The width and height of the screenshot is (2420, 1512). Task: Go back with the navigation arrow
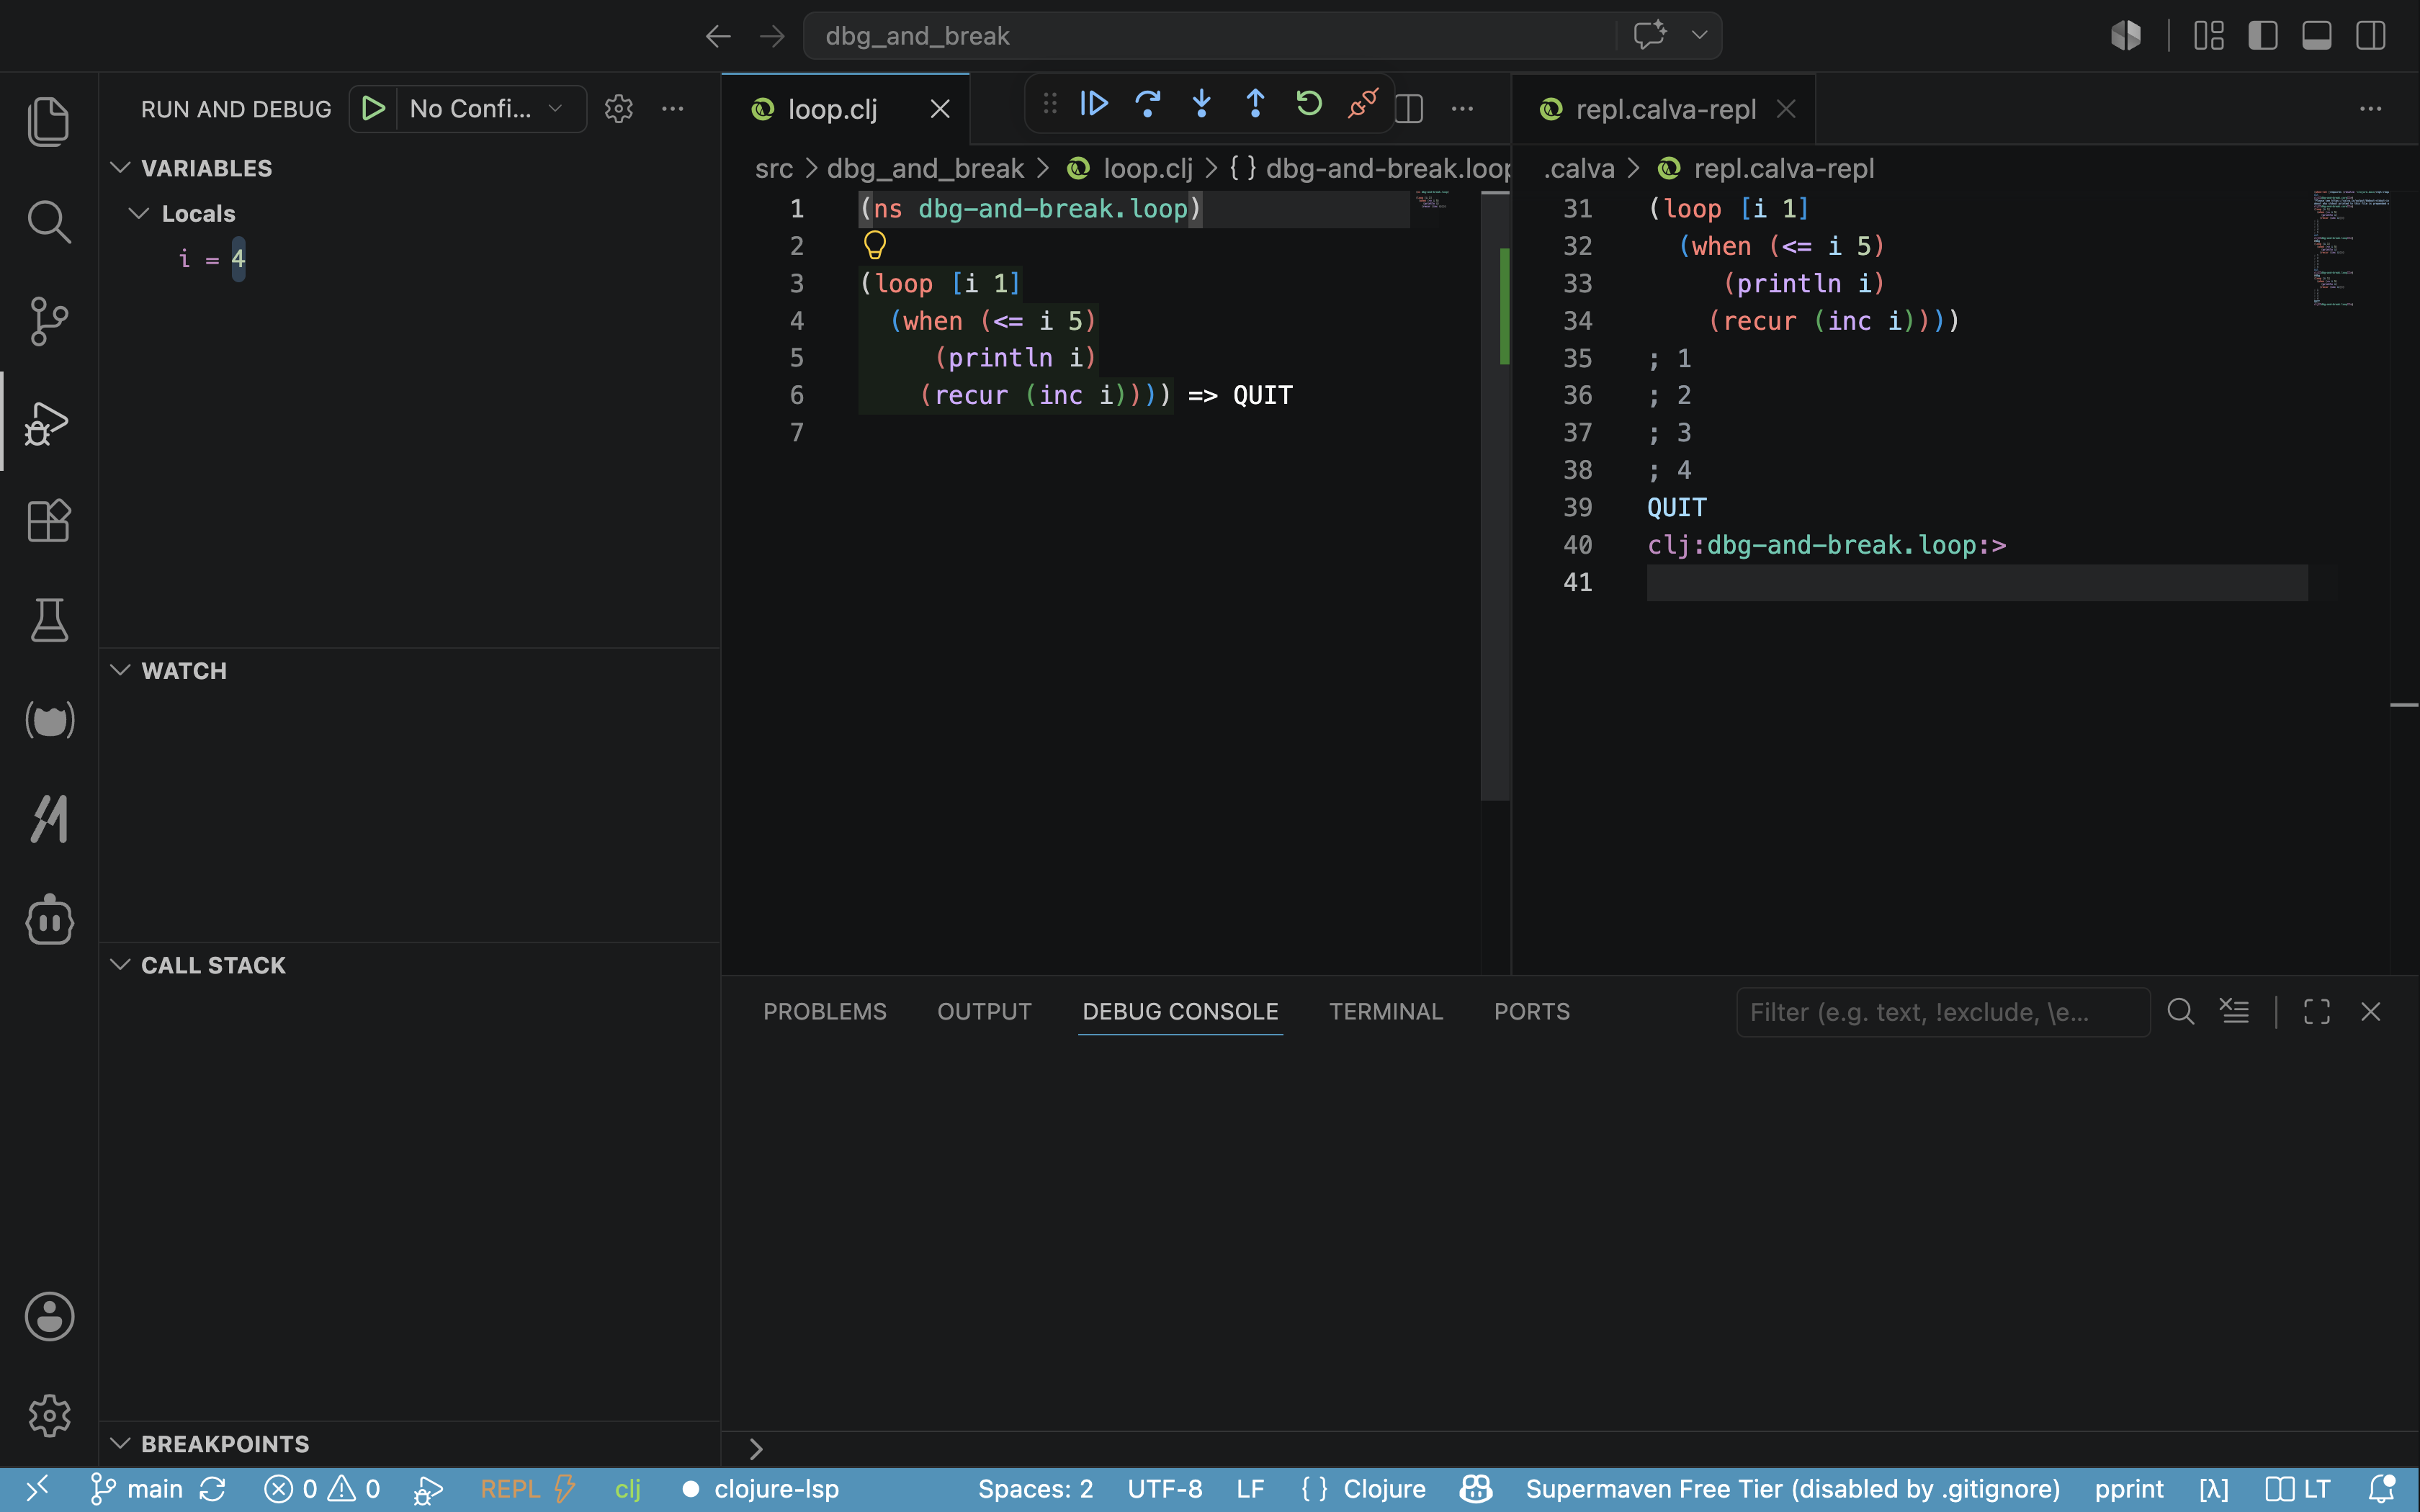718,36
